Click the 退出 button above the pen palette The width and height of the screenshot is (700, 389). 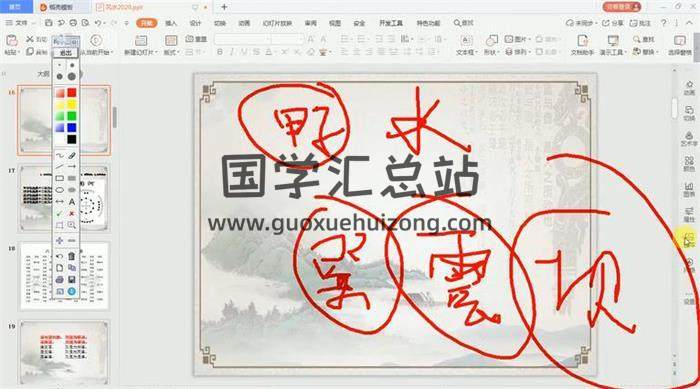tap(66, 53)
